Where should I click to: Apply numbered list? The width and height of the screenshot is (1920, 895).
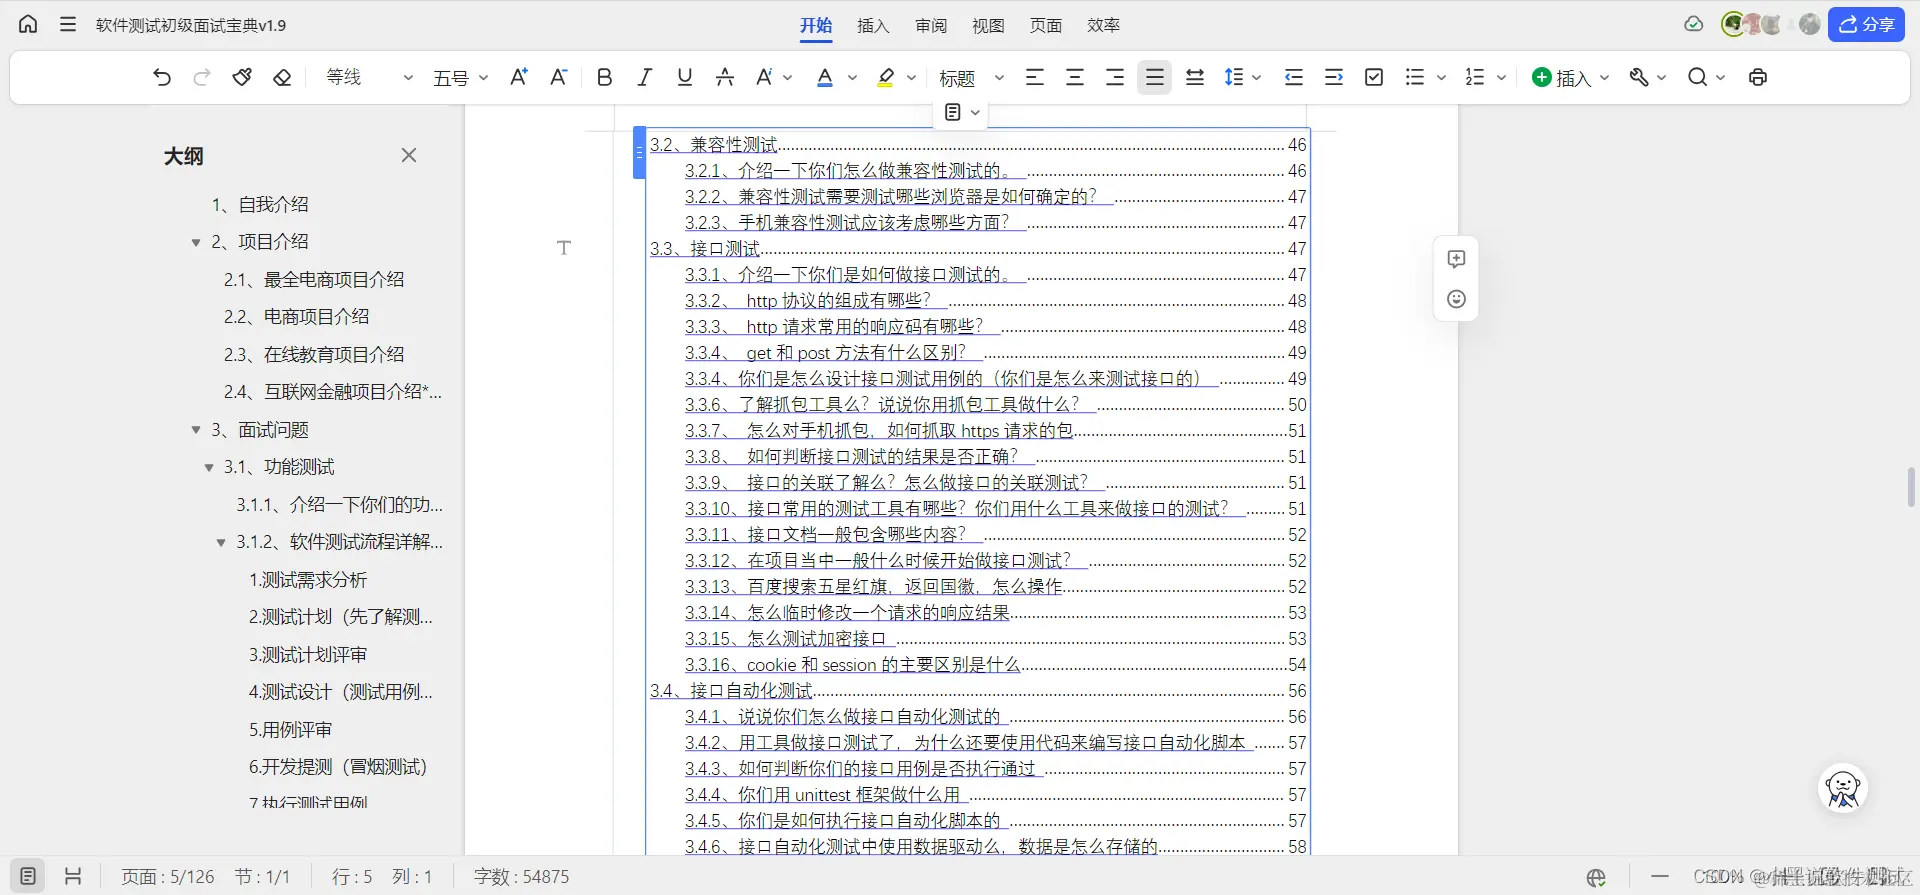click(x=1474, y=77)
